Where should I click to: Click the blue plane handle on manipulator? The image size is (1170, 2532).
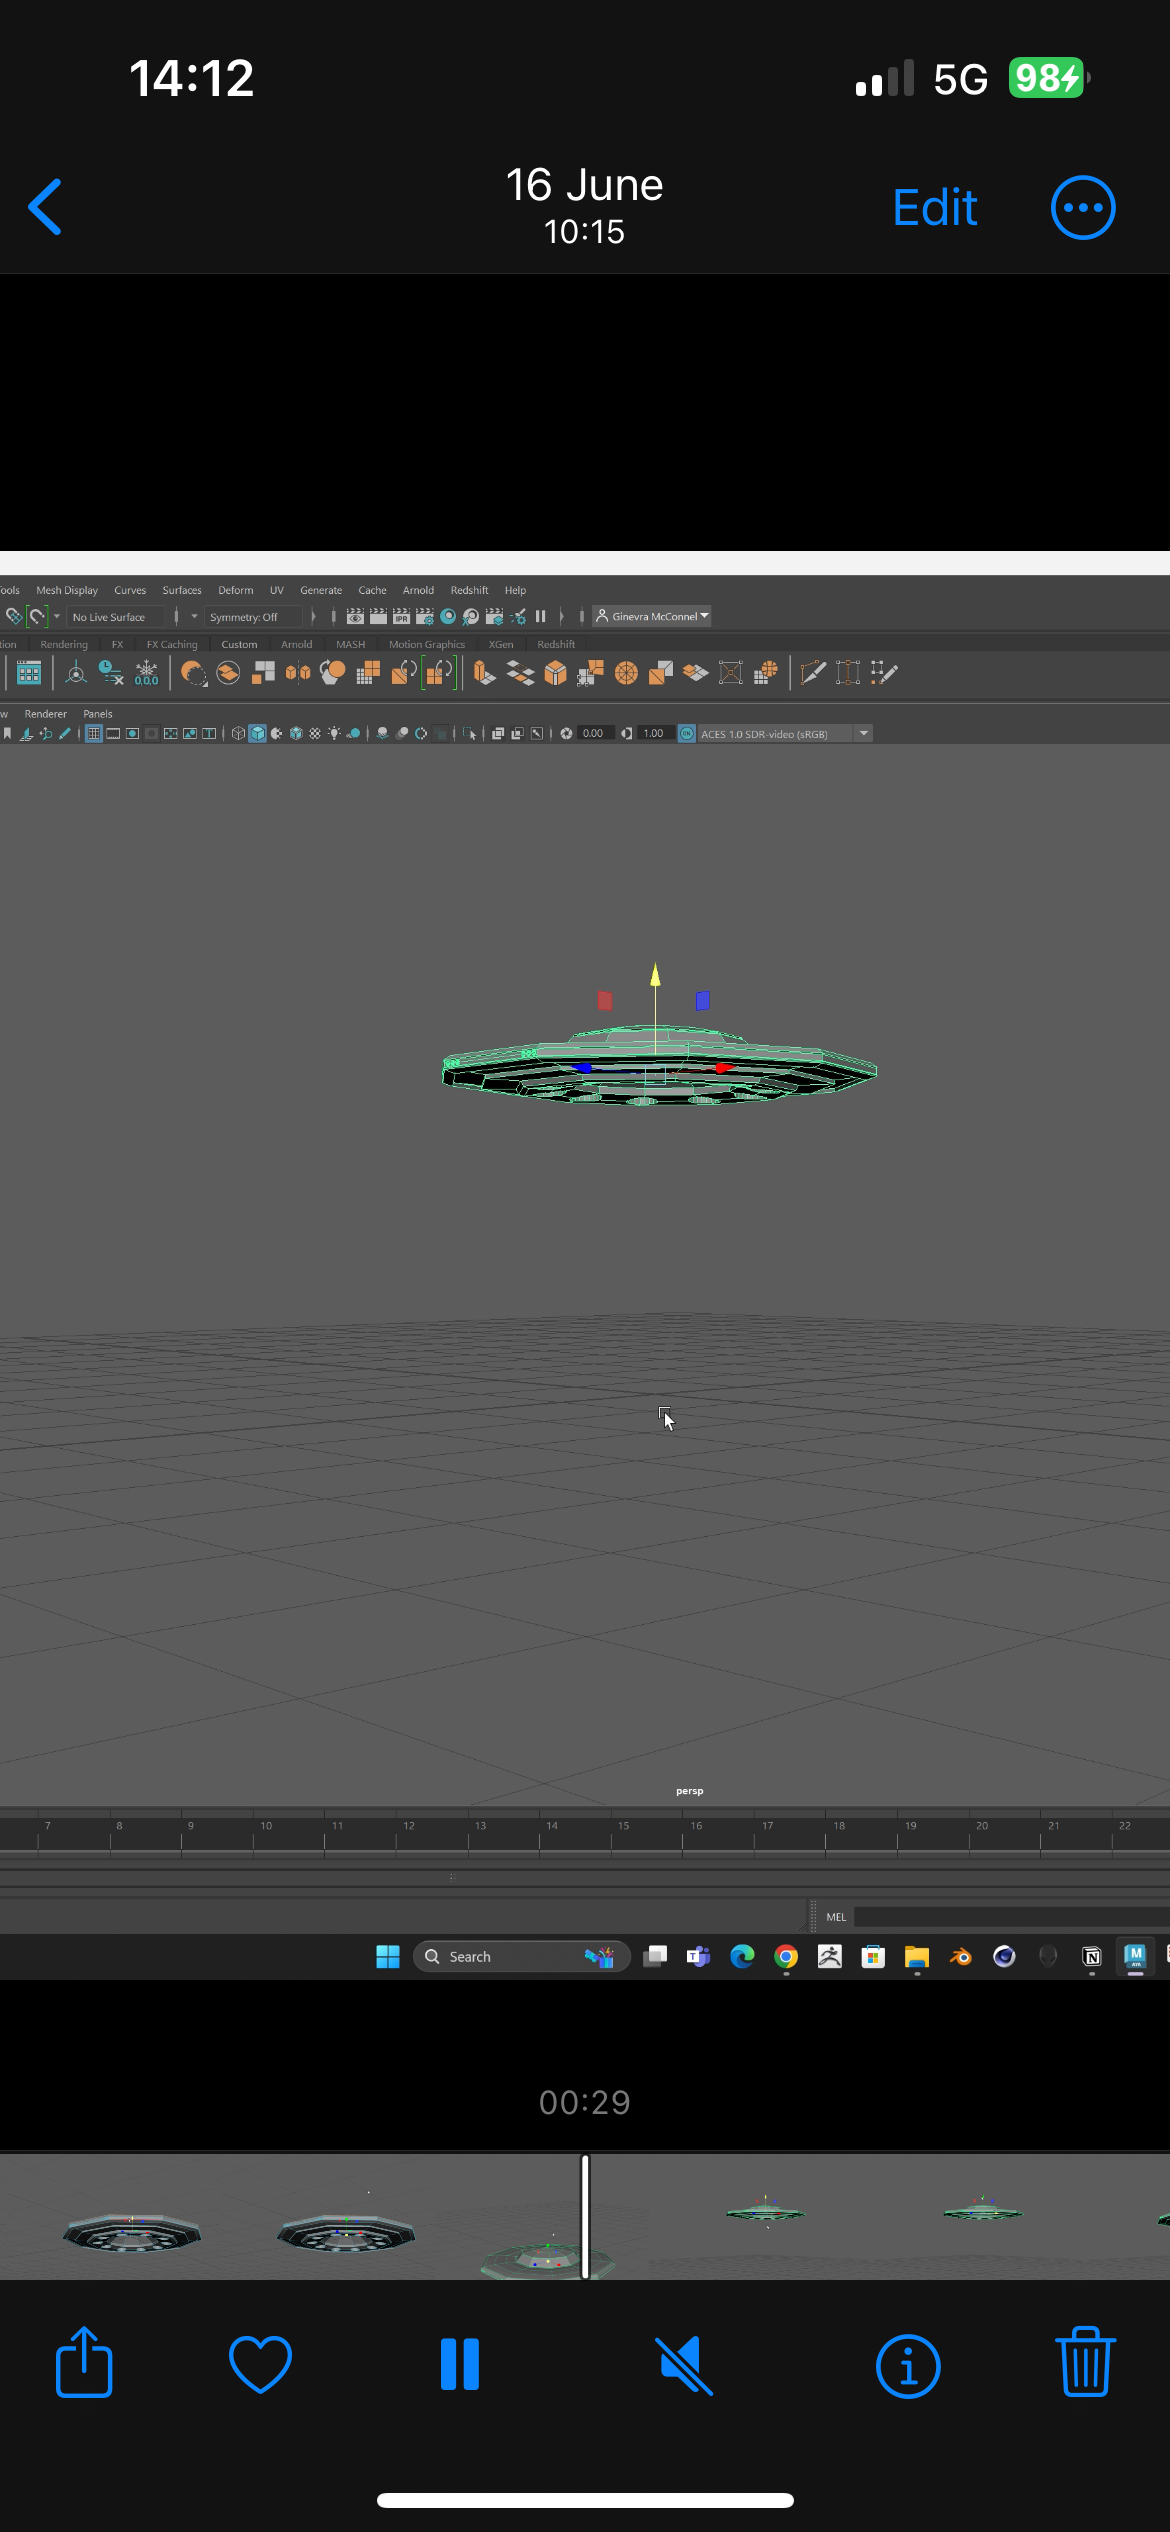[x=703, y=1000]
